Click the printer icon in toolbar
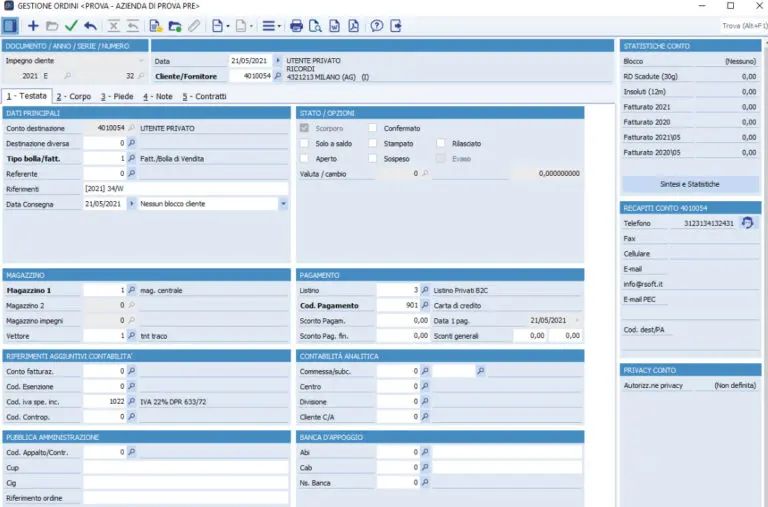 296,26
